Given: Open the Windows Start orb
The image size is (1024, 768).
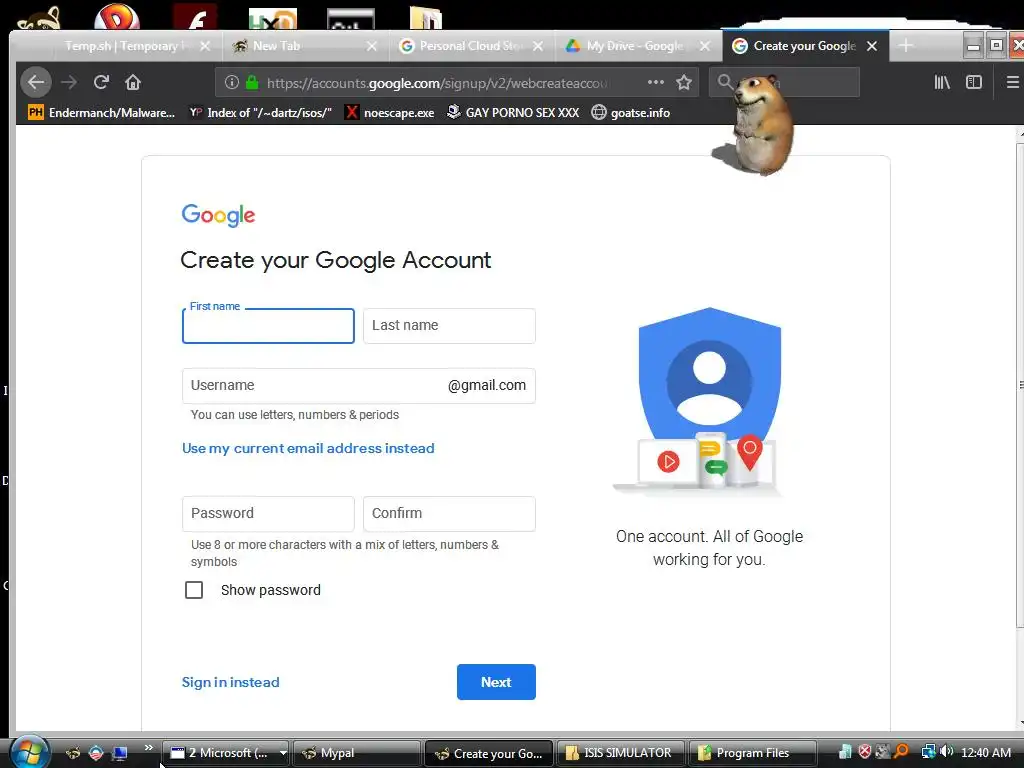Looking at the screenshot, I should pos(28,752).
